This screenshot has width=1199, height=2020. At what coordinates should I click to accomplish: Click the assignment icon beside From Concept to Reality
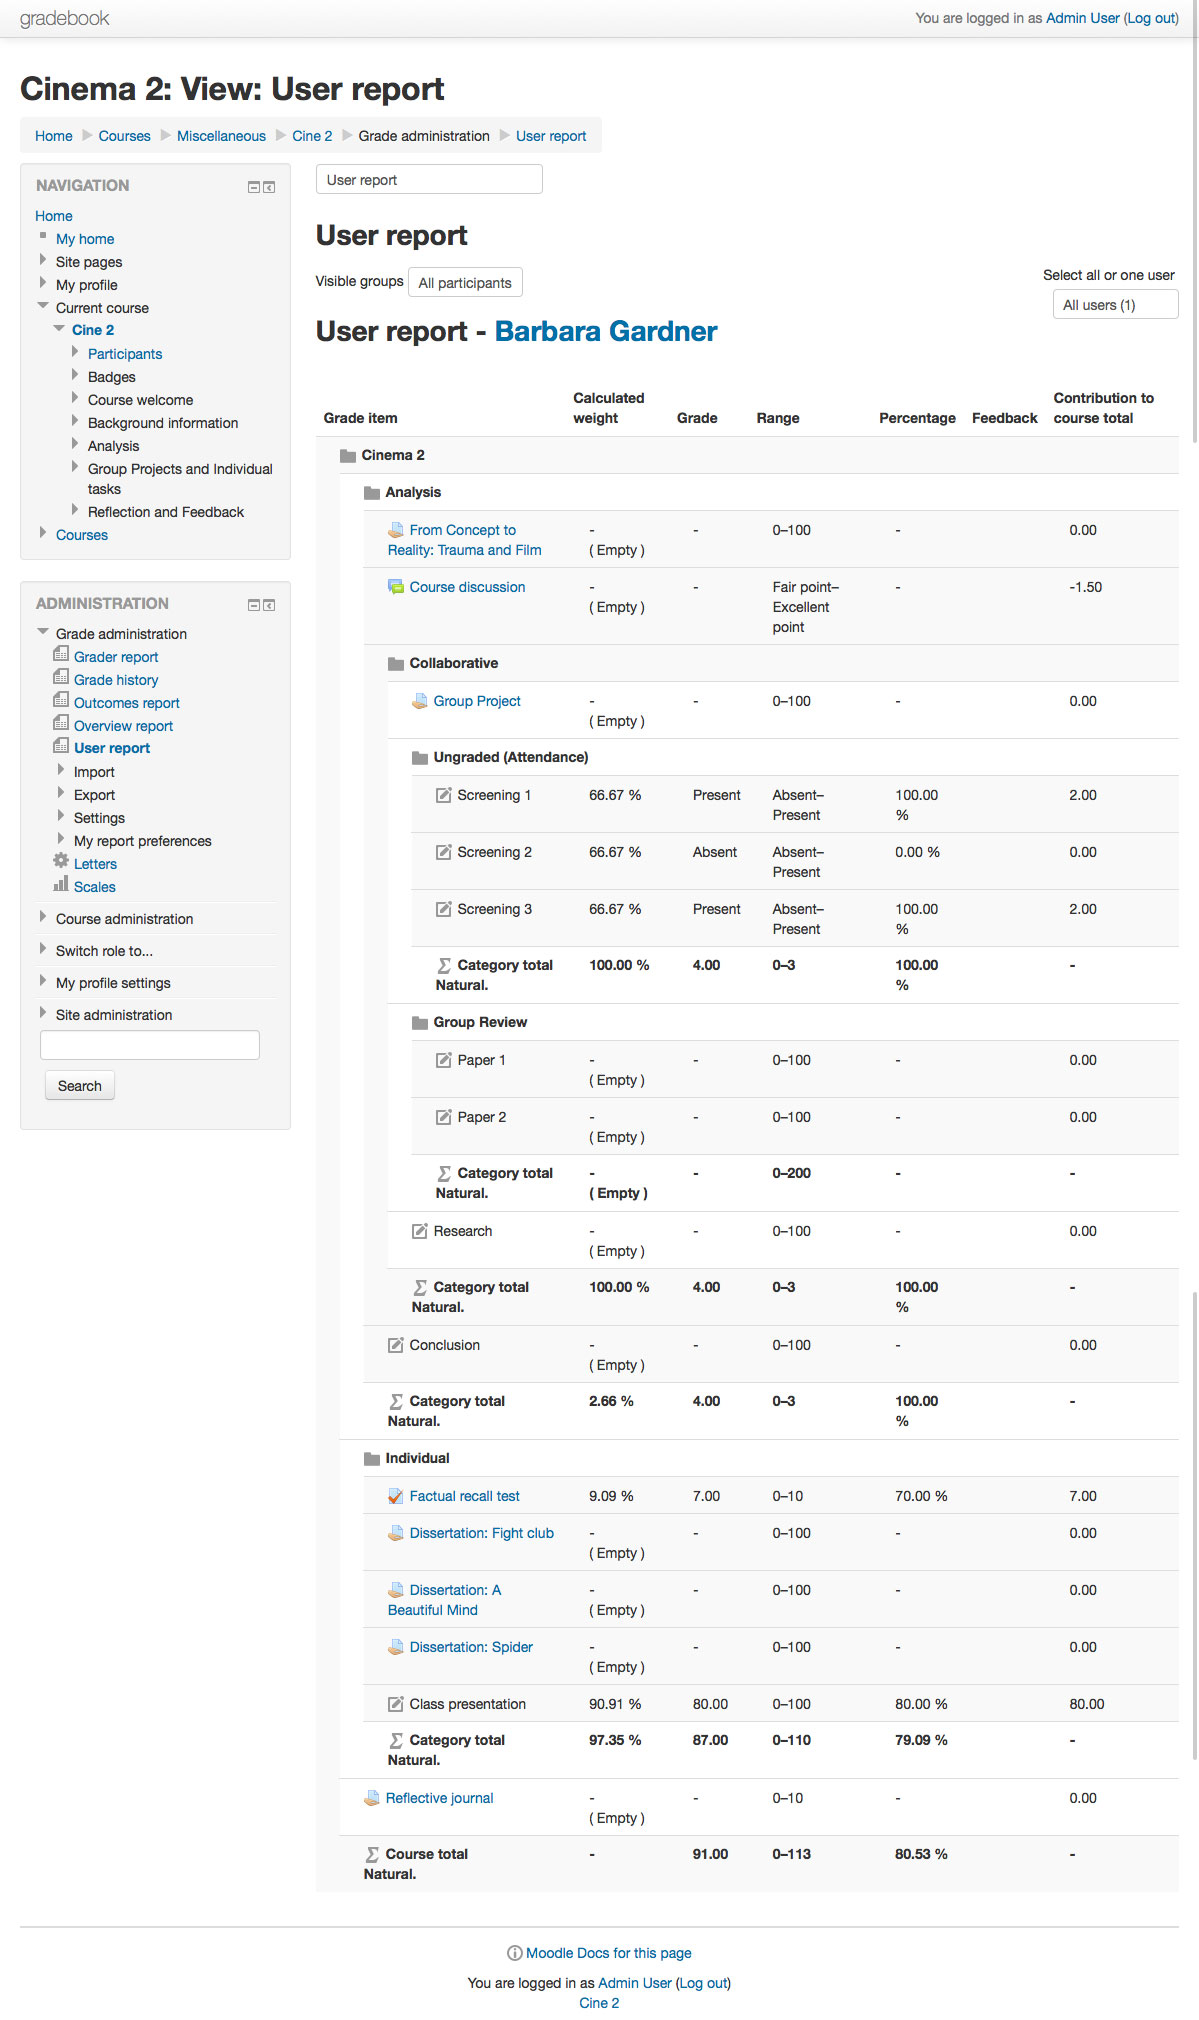(396, 529)
